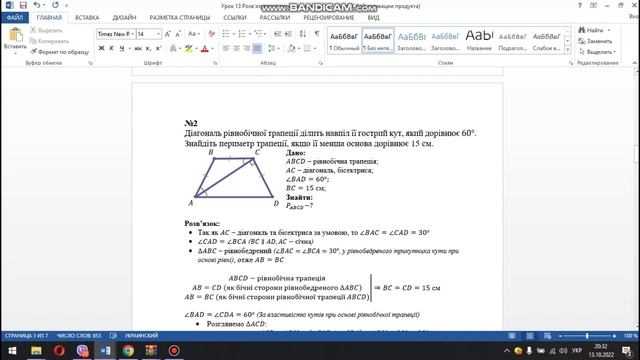Open the bullet list dropdown arrow

(234, 34)
